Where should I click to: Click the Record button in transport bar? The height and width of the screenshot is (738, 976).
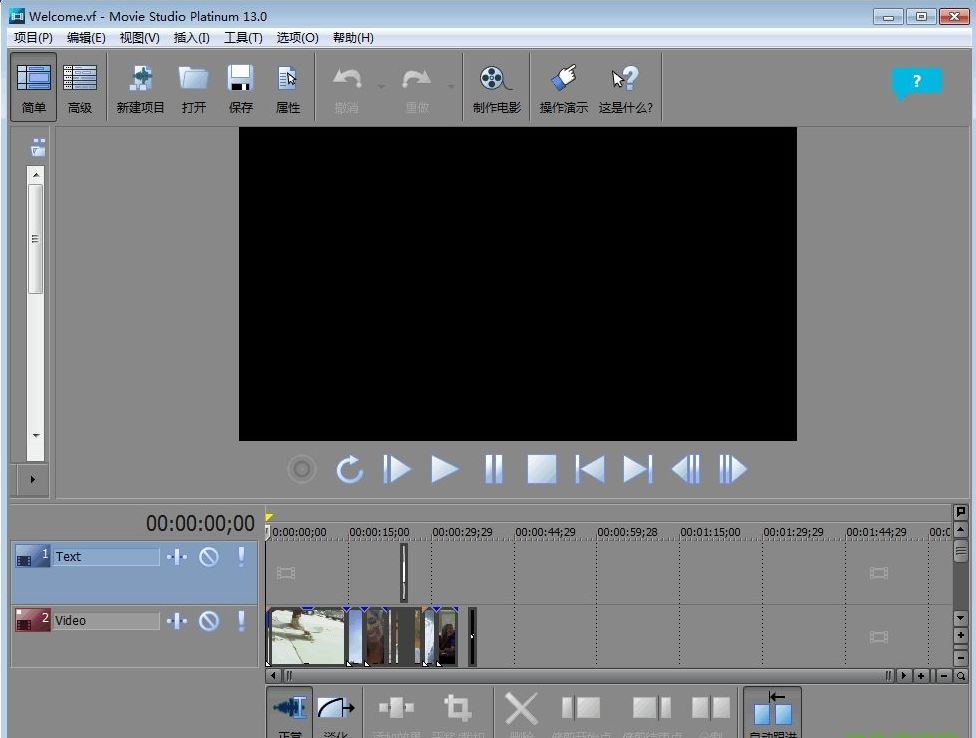[x=302, y=469]
